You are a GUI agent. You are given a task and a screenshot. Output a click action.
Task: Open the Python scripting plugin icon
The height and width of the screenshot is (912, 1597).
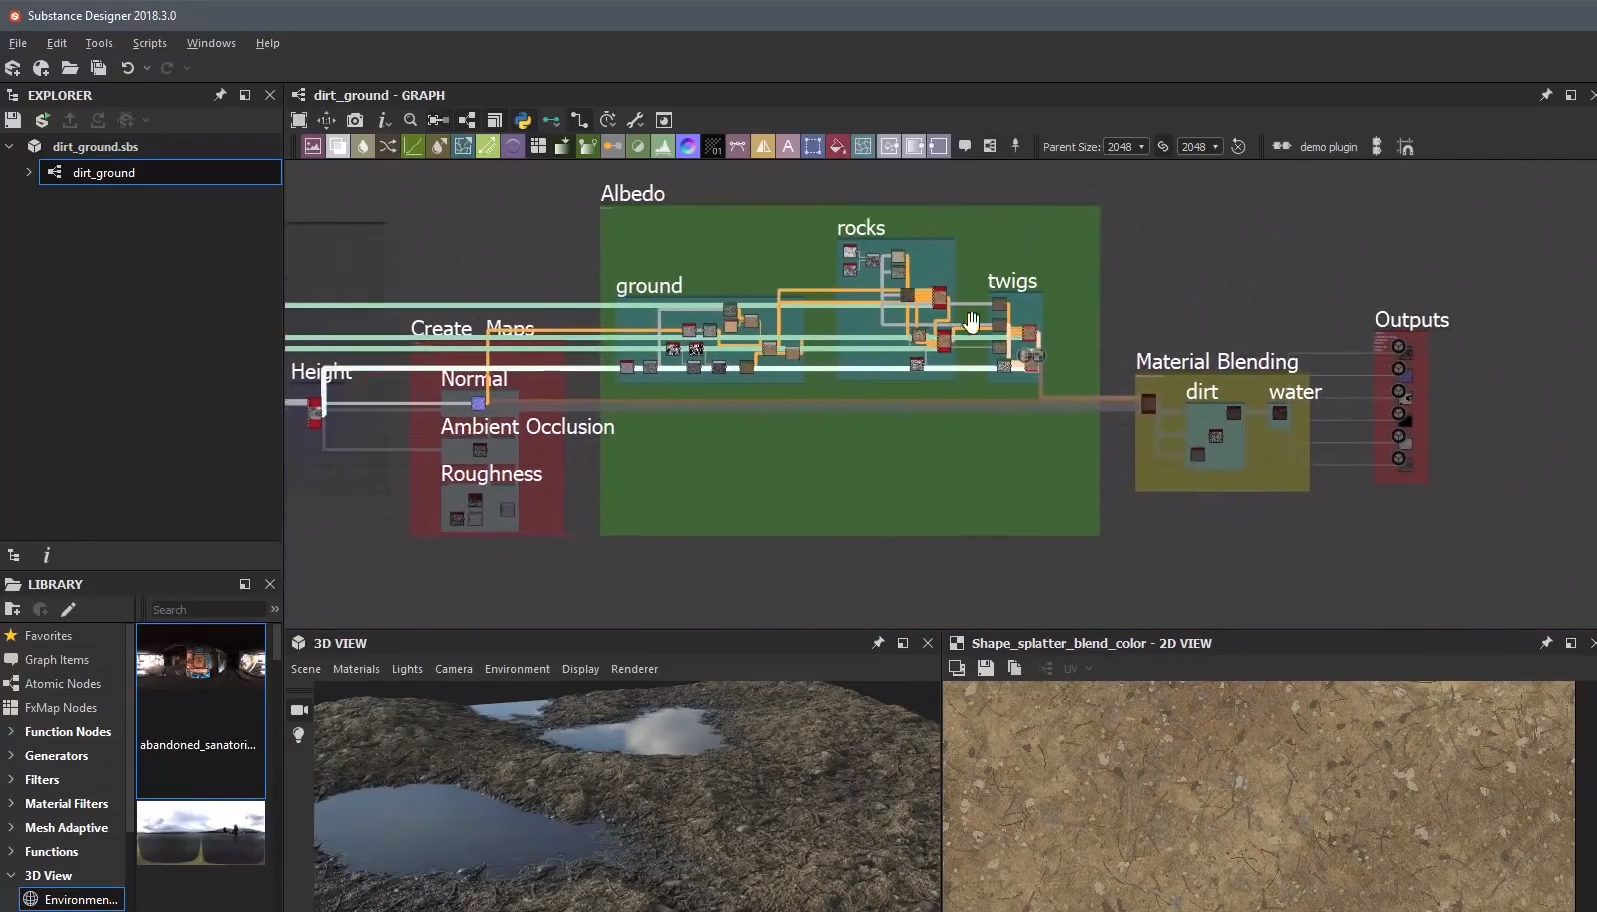(523, 120)
